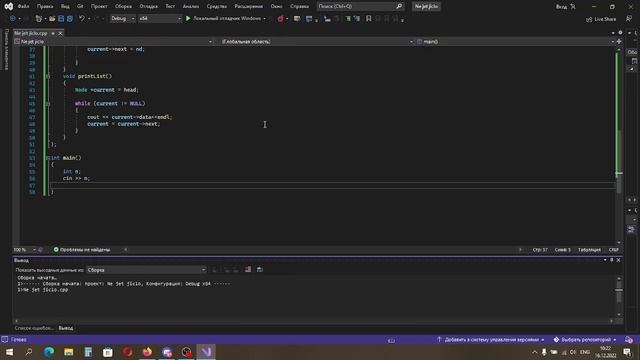
Task: Open Windows action center icon
Action: click(627, 352)
